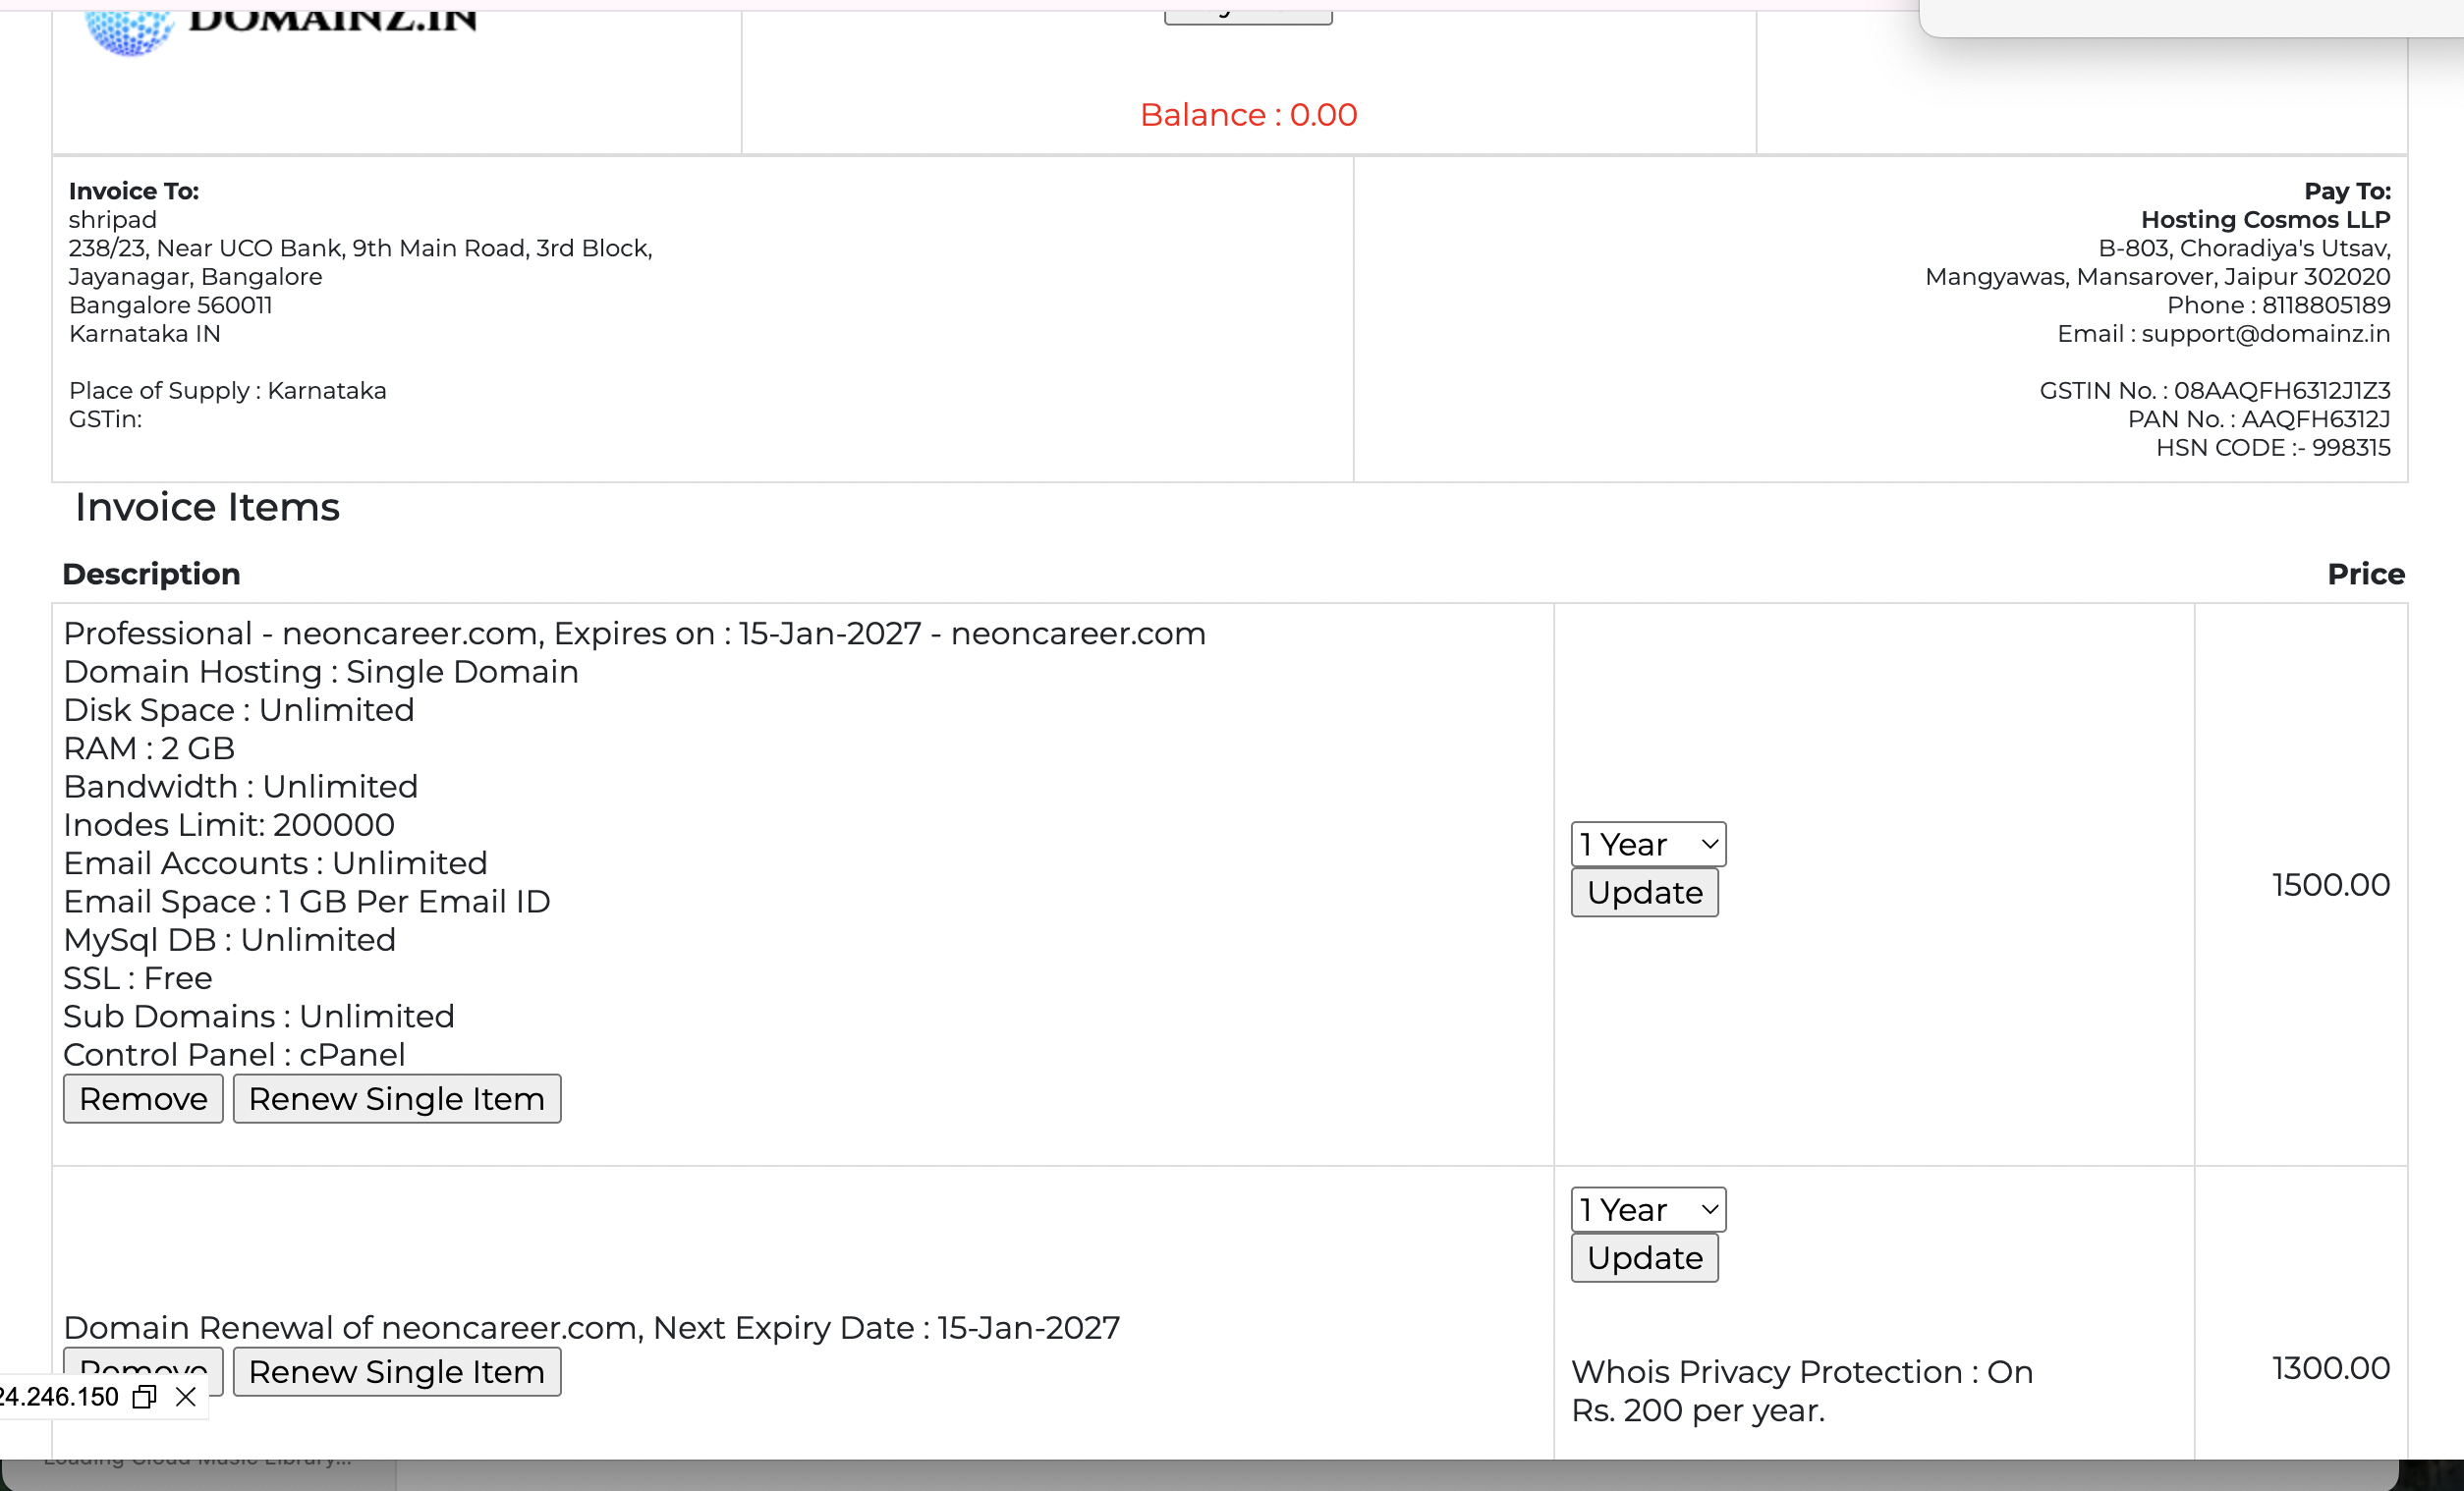Click the support@domainz.in email address

[2265, 334]
